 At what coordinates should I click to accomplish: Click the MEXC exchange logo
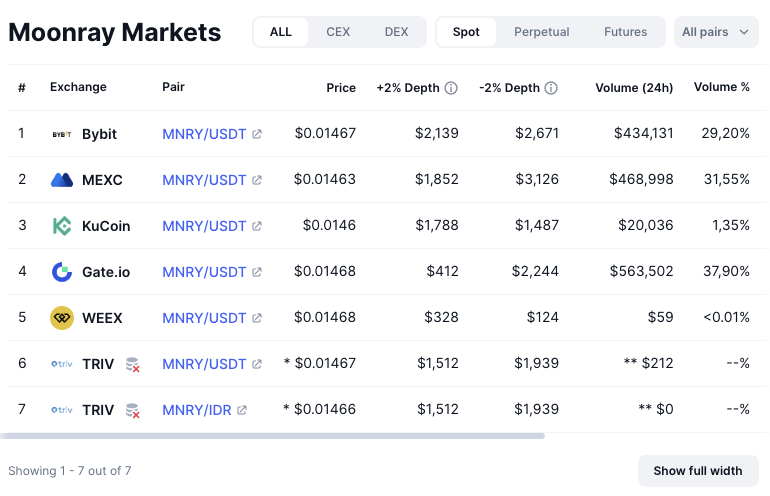pos(62,180)
